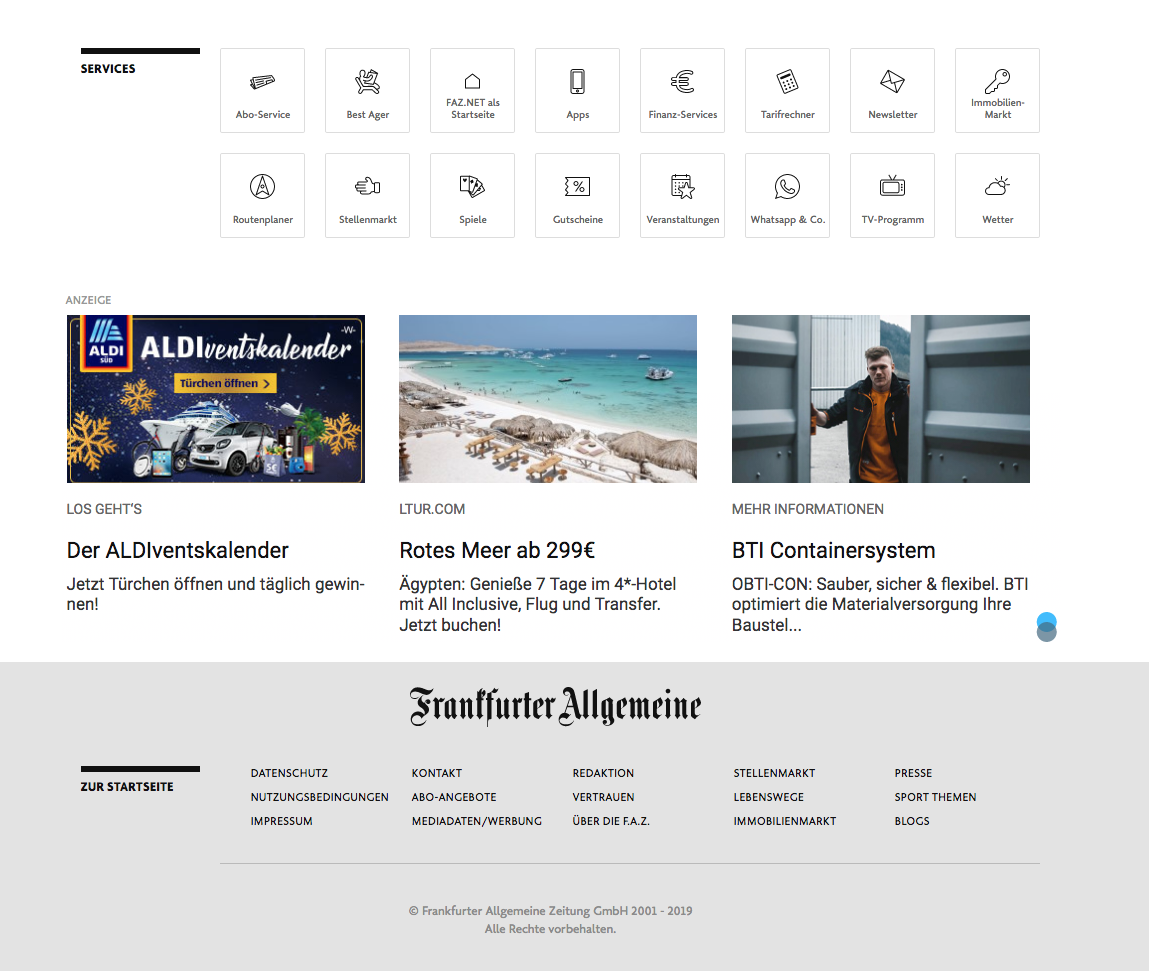Open the Abo-Service tile
Viewport: 1149px width, 971px height.
coord(262,91)
